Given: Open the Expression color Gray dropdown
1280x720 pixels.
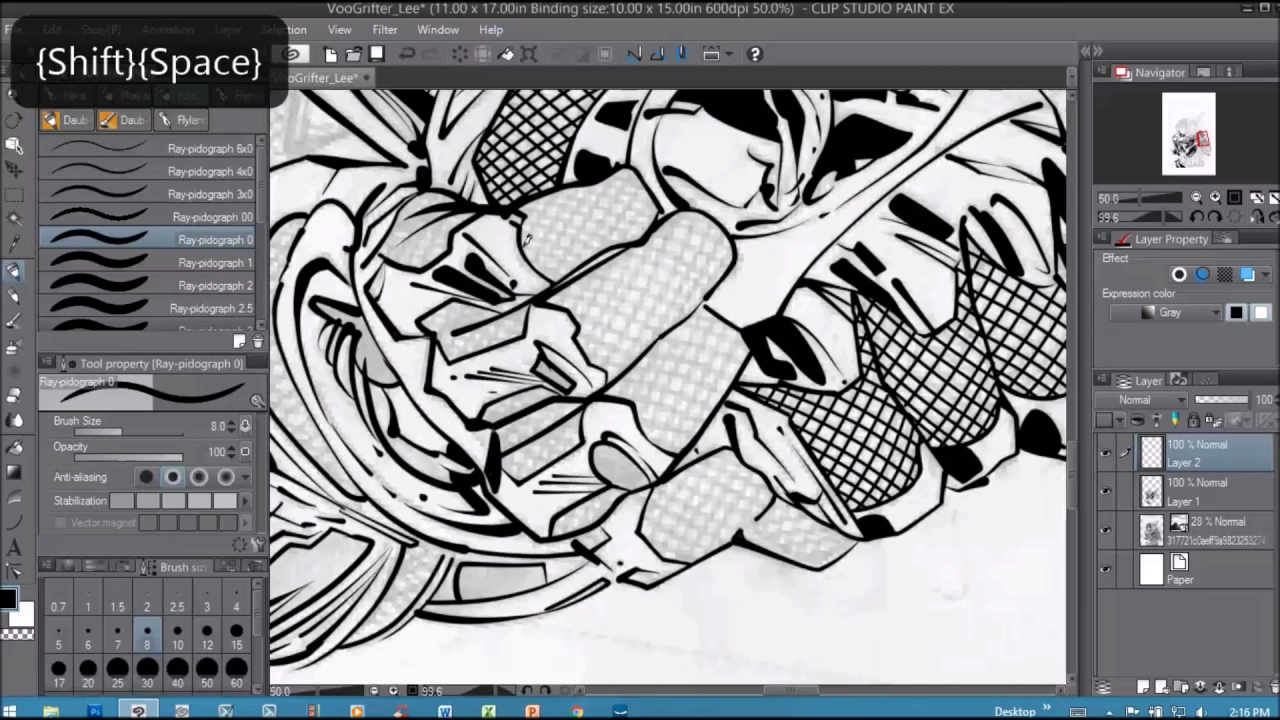Looking at the screenshot, I should point(1166,313).
